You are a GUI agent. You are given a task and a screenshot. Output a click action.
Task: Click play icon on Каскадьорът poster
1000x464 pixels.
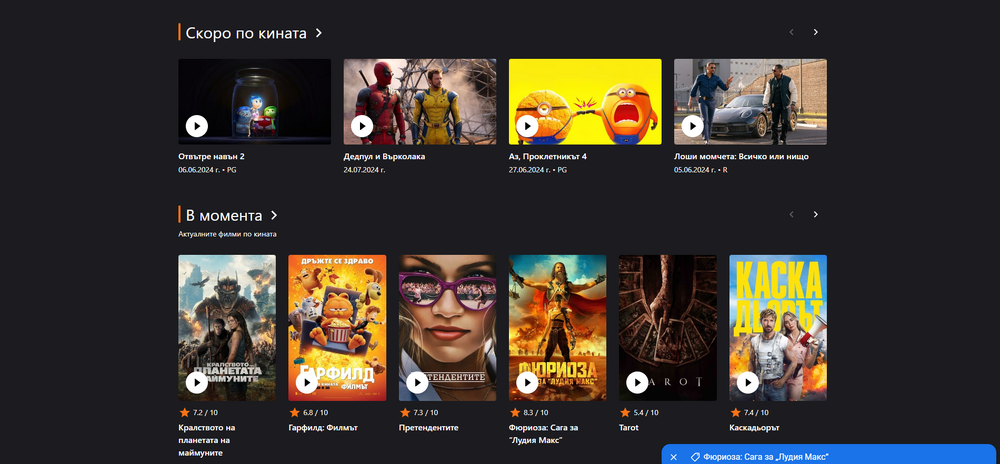click(747, 383)
